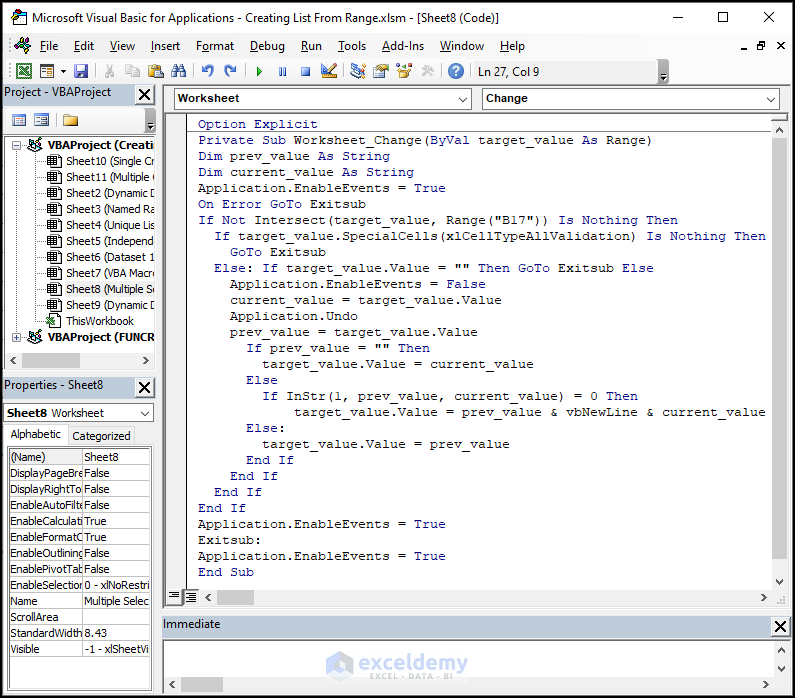Undo the last edit in toolbar
The height and width of the screenshot is (698, 795).
[x=207, y=71]
